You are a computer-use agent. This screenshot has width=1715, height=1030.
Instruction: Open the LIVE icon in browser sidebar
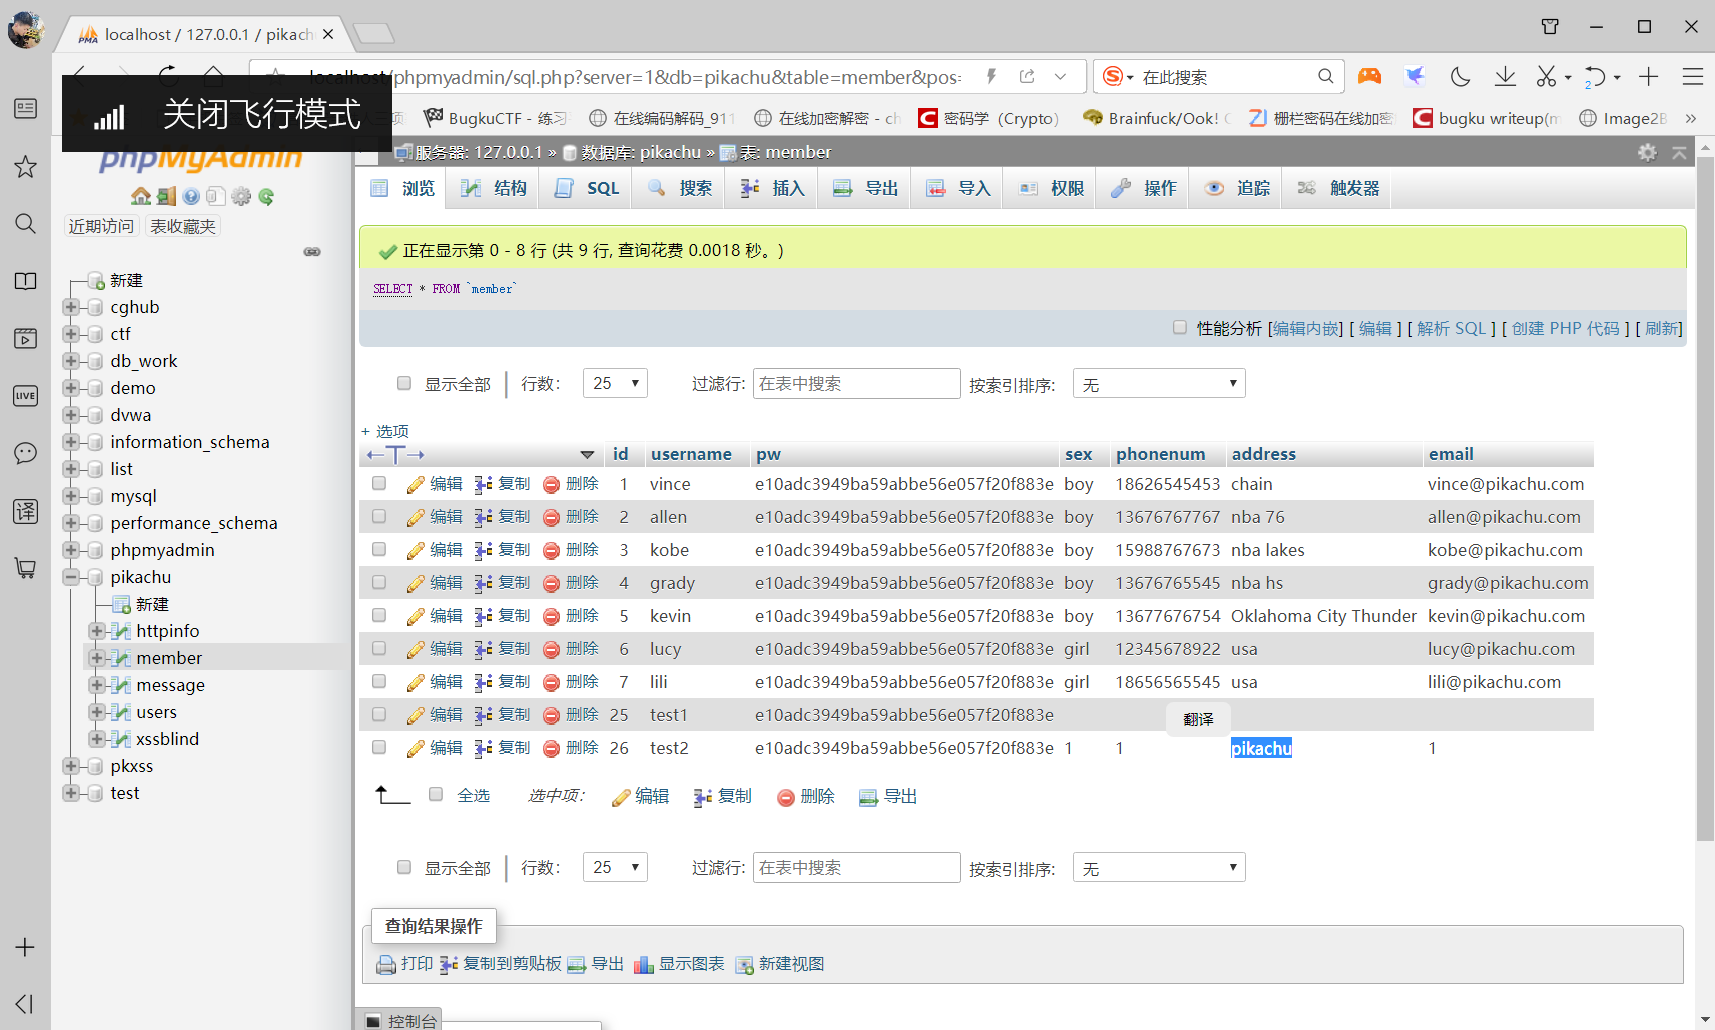[x=25, y=396]
